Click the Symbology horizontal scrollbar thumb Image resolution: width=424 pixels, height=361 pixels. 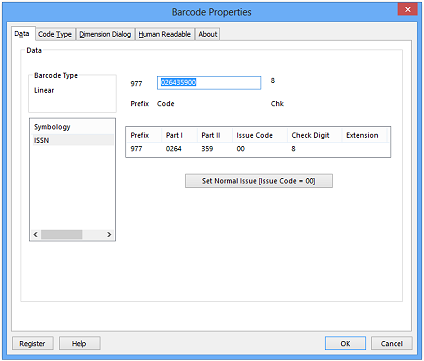pos(61,234)
